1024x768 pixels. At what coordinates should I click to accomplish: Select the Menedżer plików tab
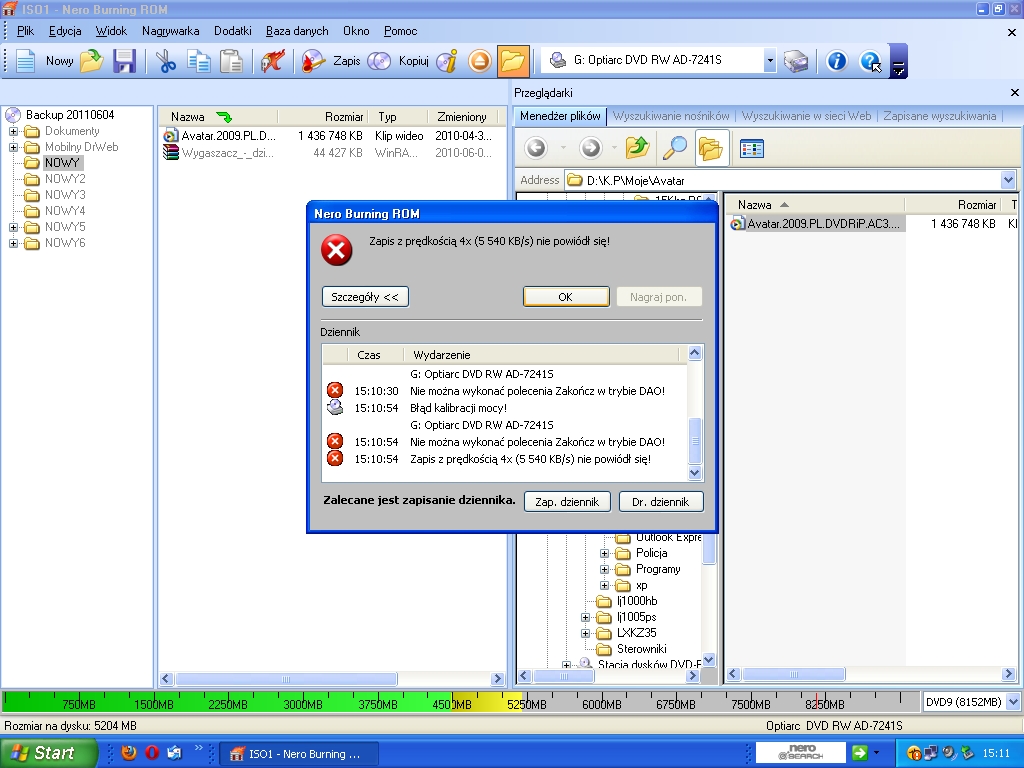click(560, 116)
